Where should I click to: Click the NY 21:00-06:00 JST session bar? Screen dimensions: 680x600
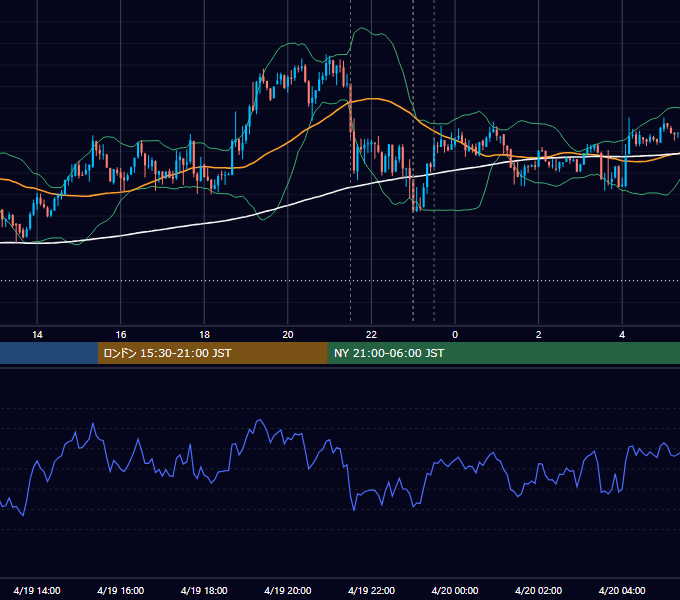(x=503, y=353)
